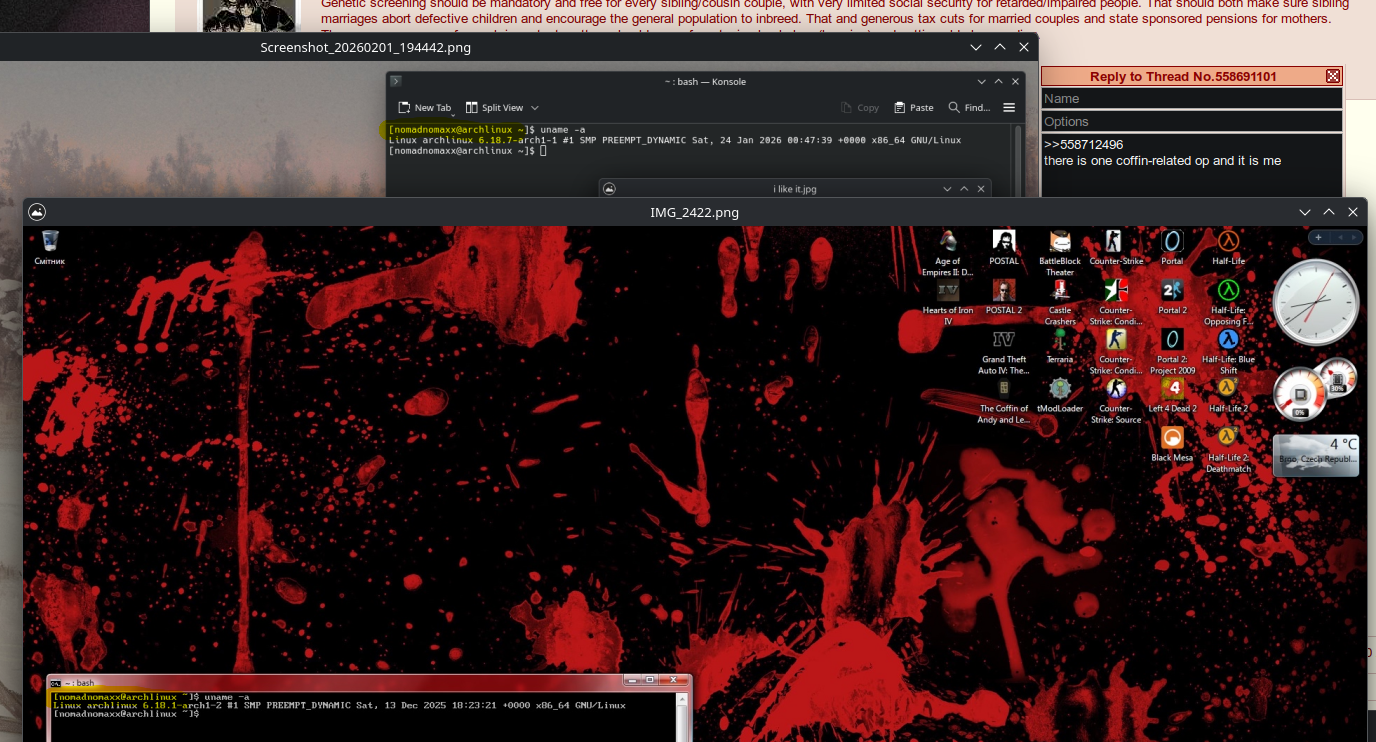Open the Grand Theft Auto IV shortcut

(1004, 351)
